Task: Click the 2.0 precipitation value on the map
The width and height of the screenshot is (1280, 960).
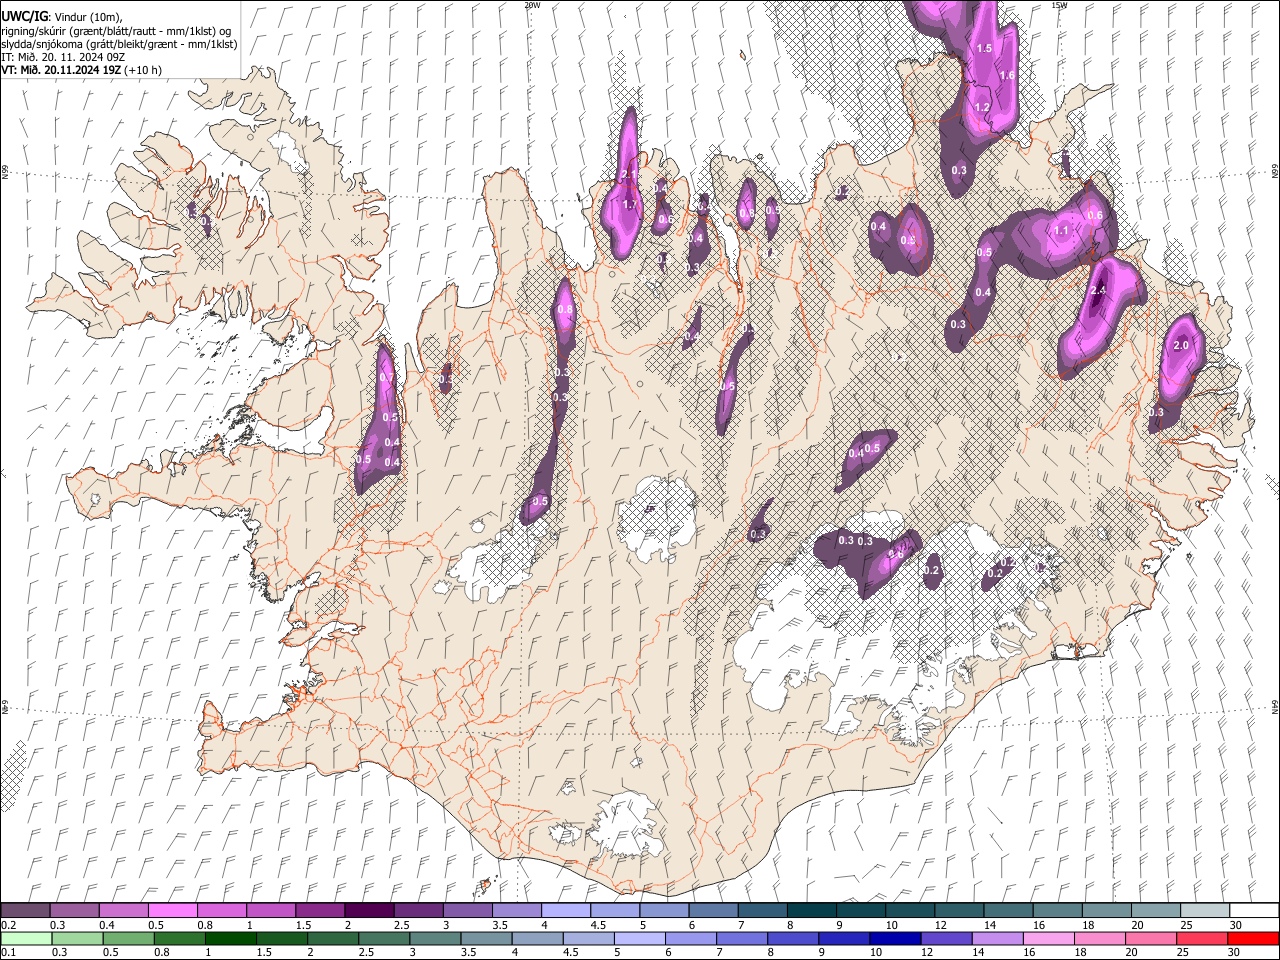Action: (x=1180, y=345)
